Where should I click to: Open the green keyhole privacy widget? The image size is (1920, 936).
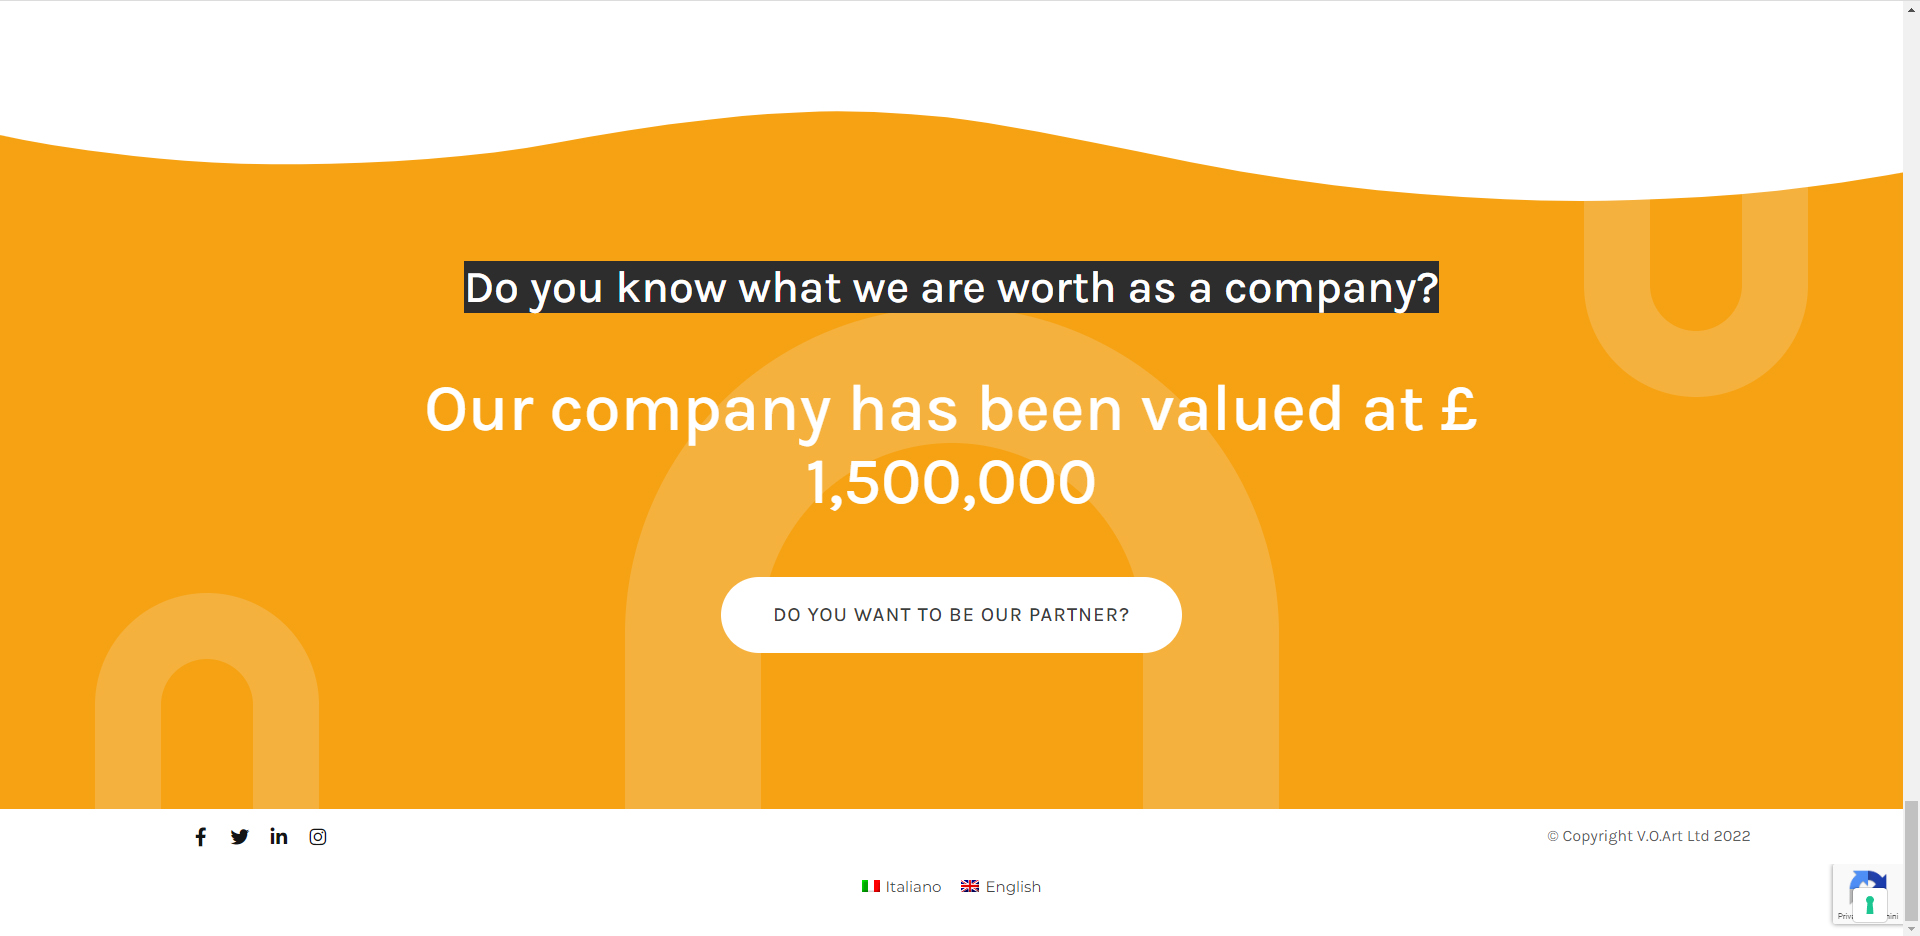[x=1869, y=904]
